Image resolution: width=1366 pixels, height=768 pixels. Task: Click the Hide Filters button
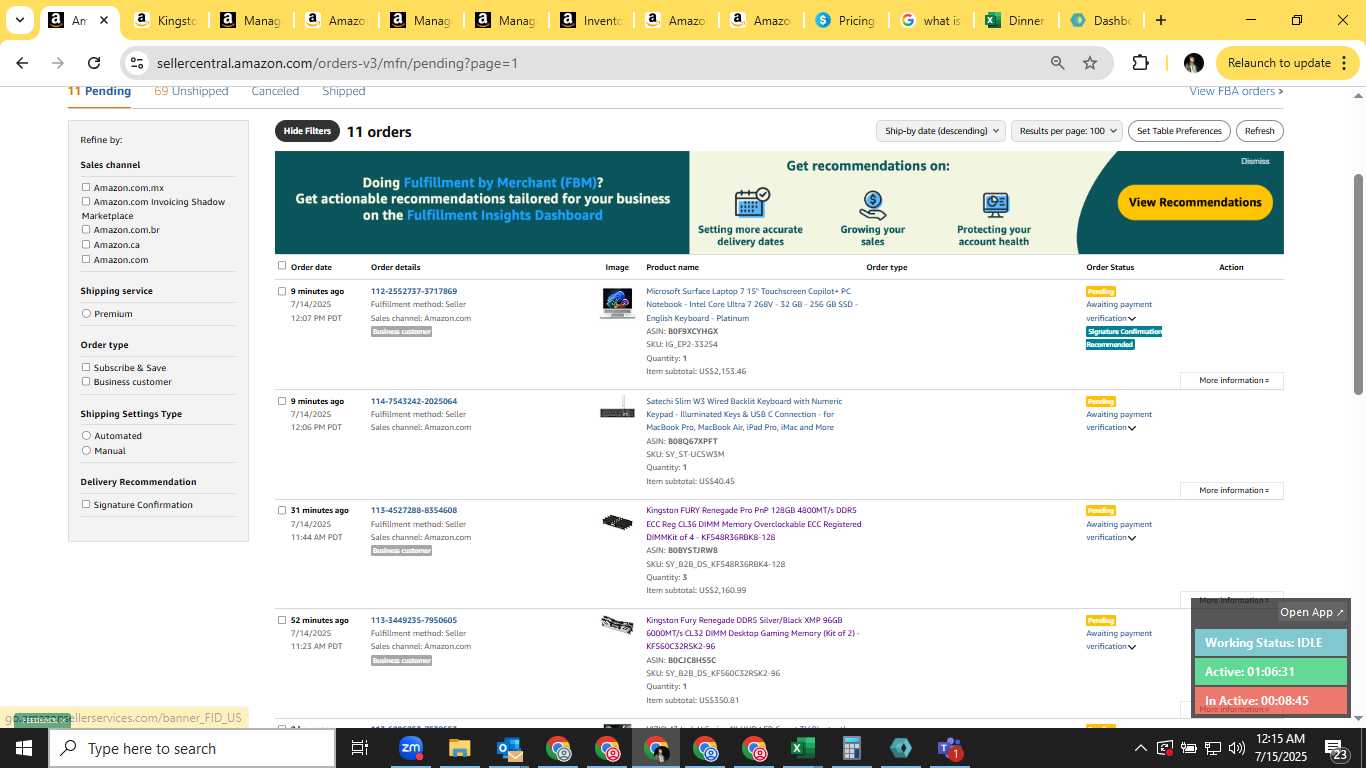[307, 131]
